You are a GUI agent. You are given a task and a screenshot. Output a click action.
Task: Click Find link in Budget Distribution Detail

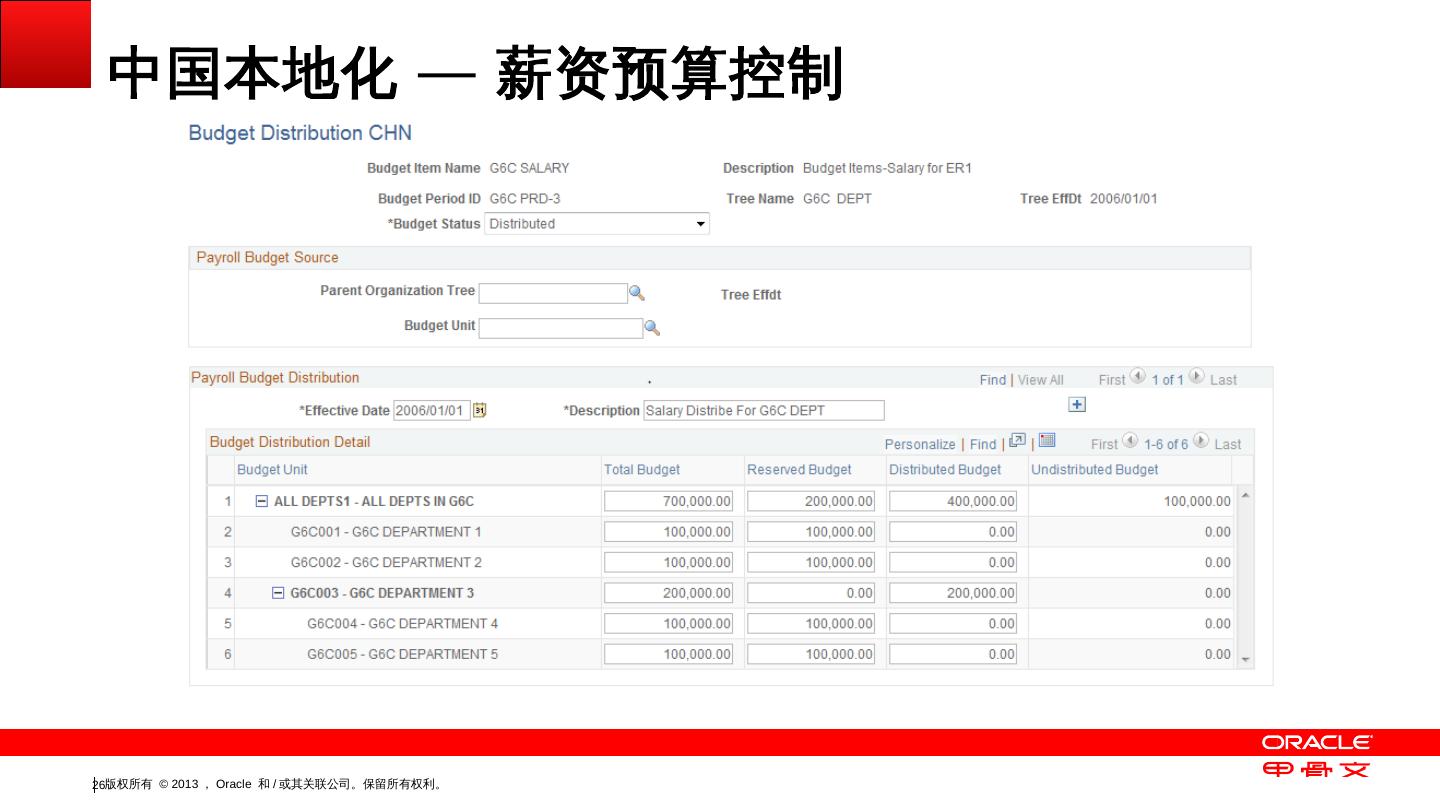983,444
